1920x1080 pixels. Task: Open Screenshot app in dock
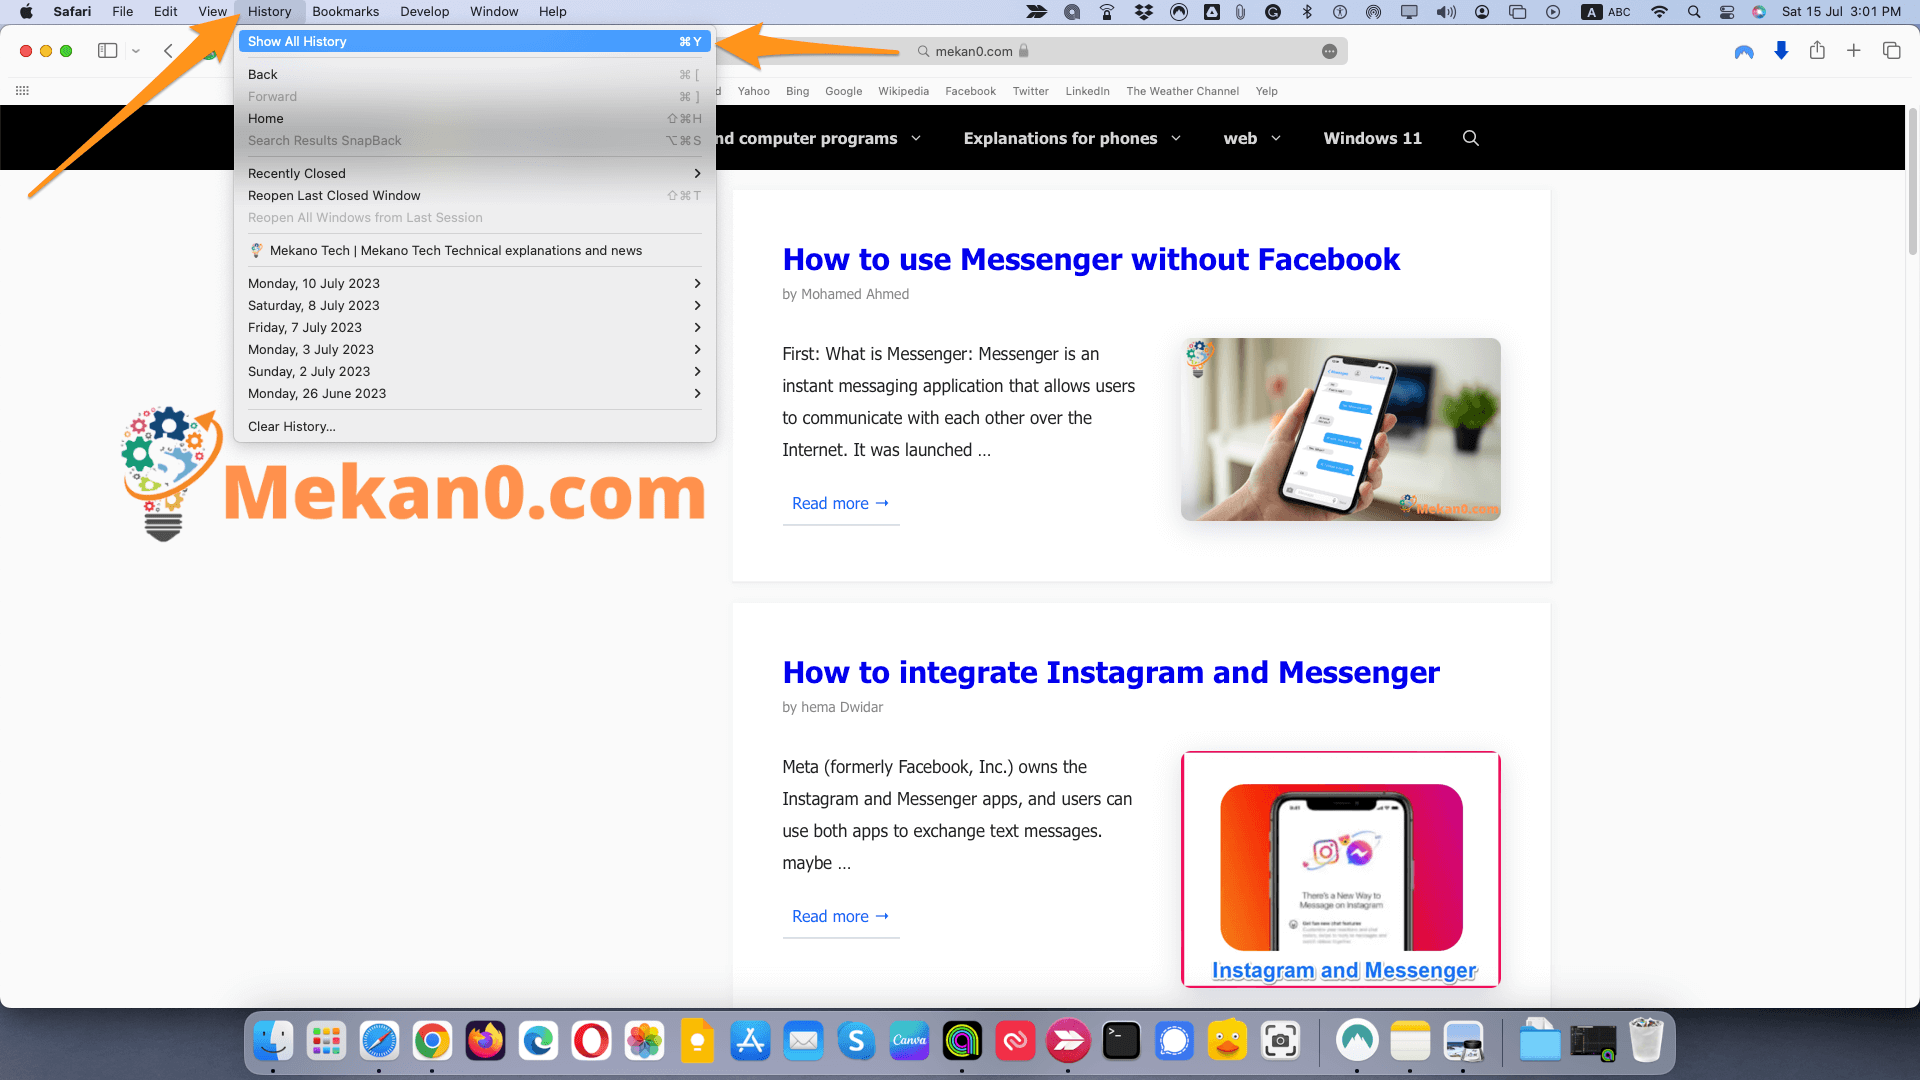pos(1278,1042)
